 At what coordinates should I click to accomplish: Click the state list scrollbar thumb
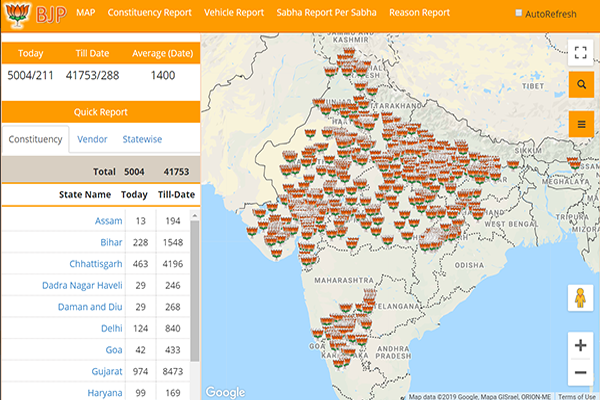coord(194,291)
